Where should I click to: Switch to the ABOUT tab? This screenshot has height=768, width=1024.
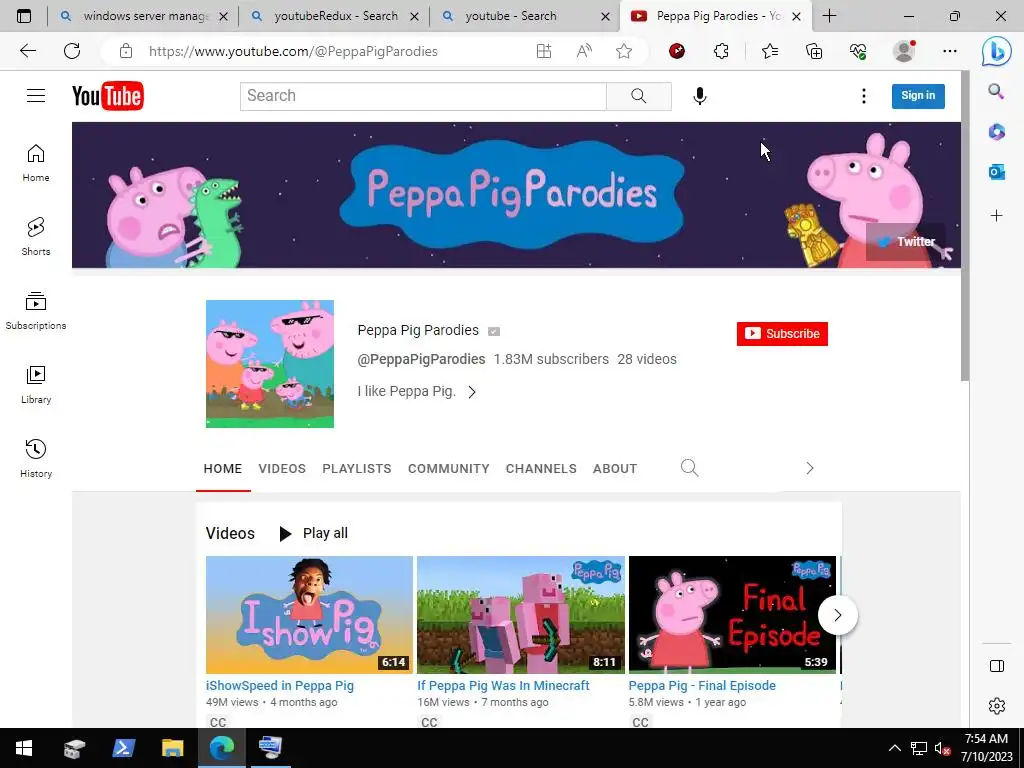(615, 468)
